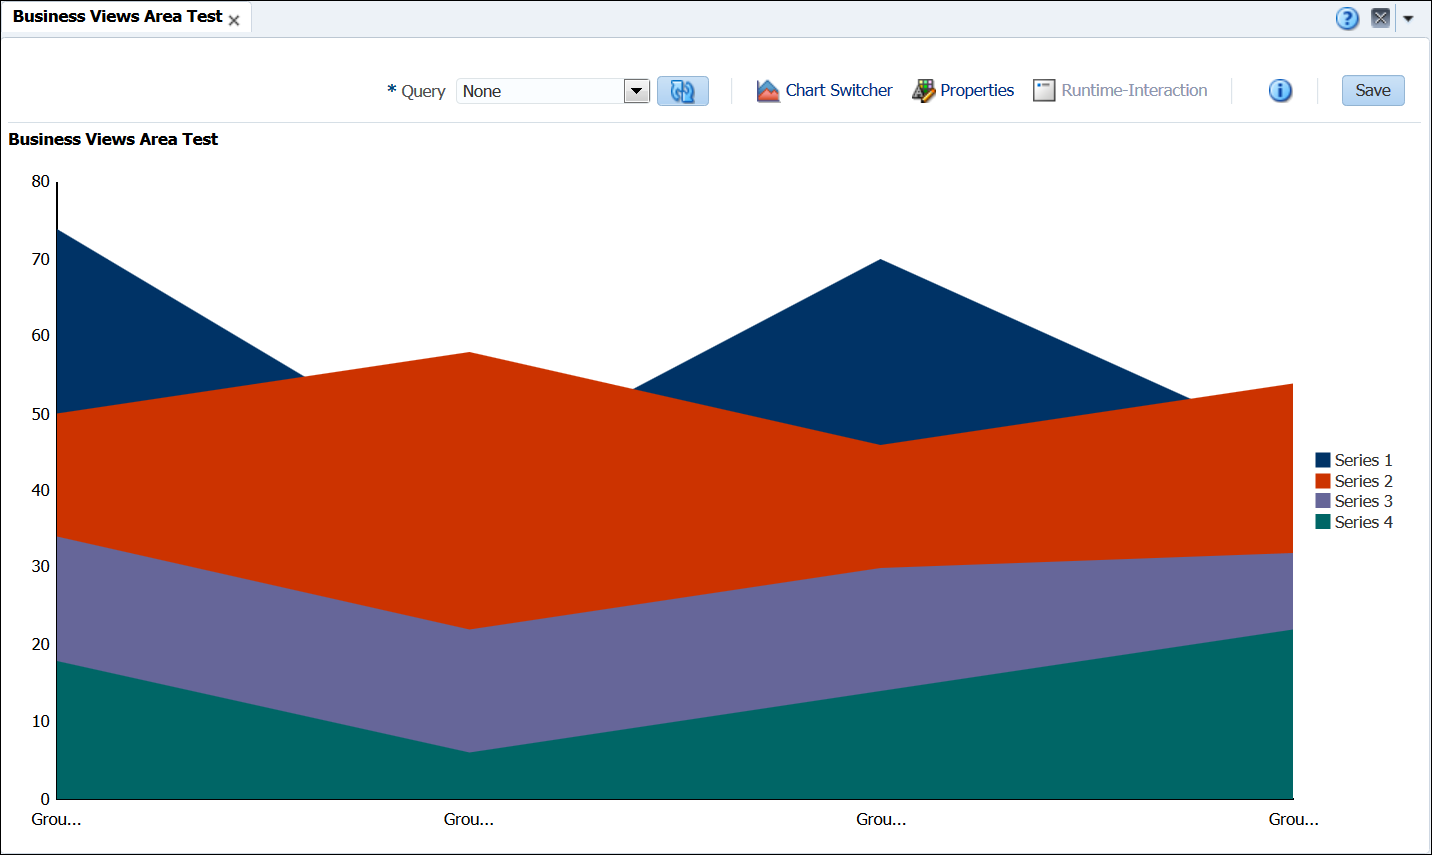Close the Business Views Area Test tab
The image size is (1432, 855).
(x=234, y=20)
